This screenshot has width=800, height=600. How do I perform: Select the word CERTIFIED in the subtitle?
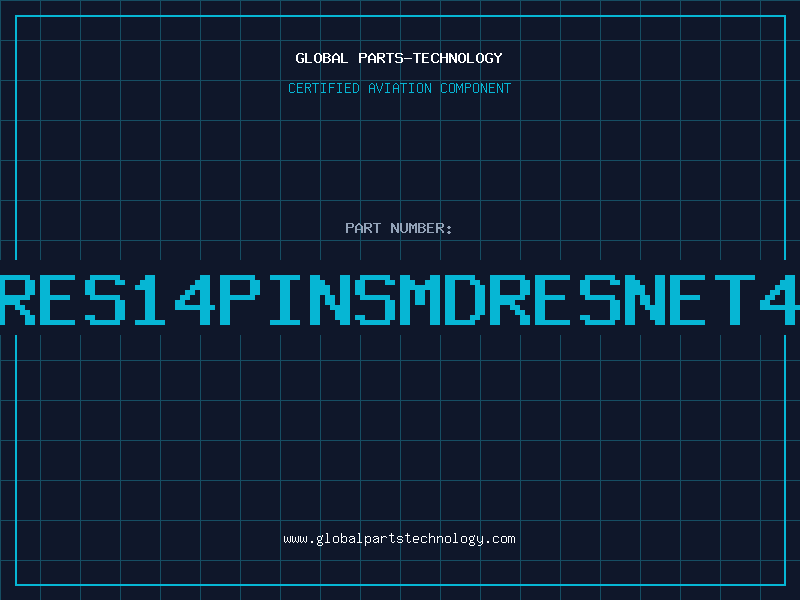point(324,88)
